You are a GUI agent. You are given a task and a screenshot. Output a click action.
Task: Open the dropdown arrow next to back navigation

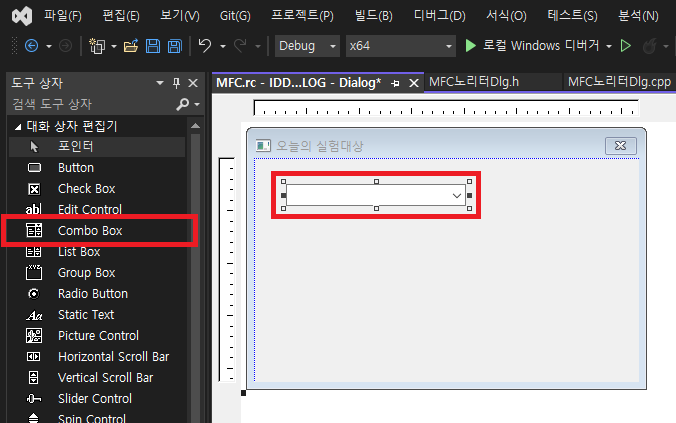coord(49,46)
